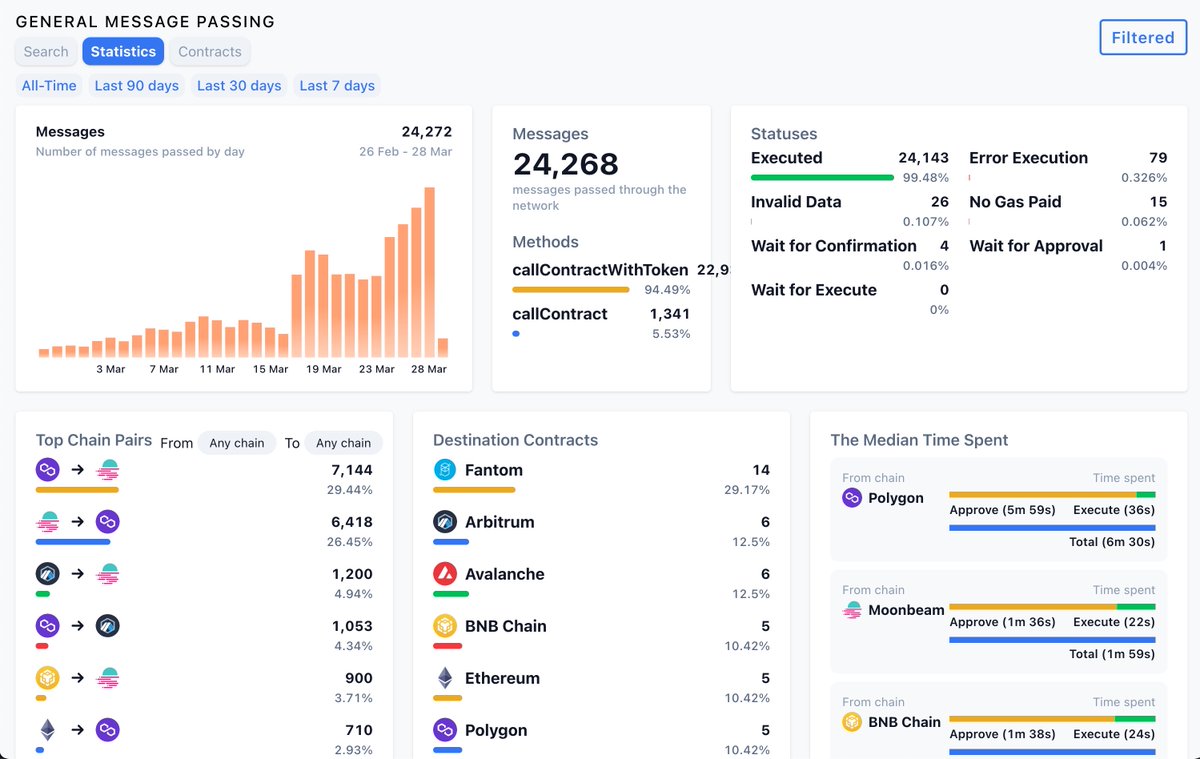
Task: Enable the Last 7 days filter
Action: [337, 86]
